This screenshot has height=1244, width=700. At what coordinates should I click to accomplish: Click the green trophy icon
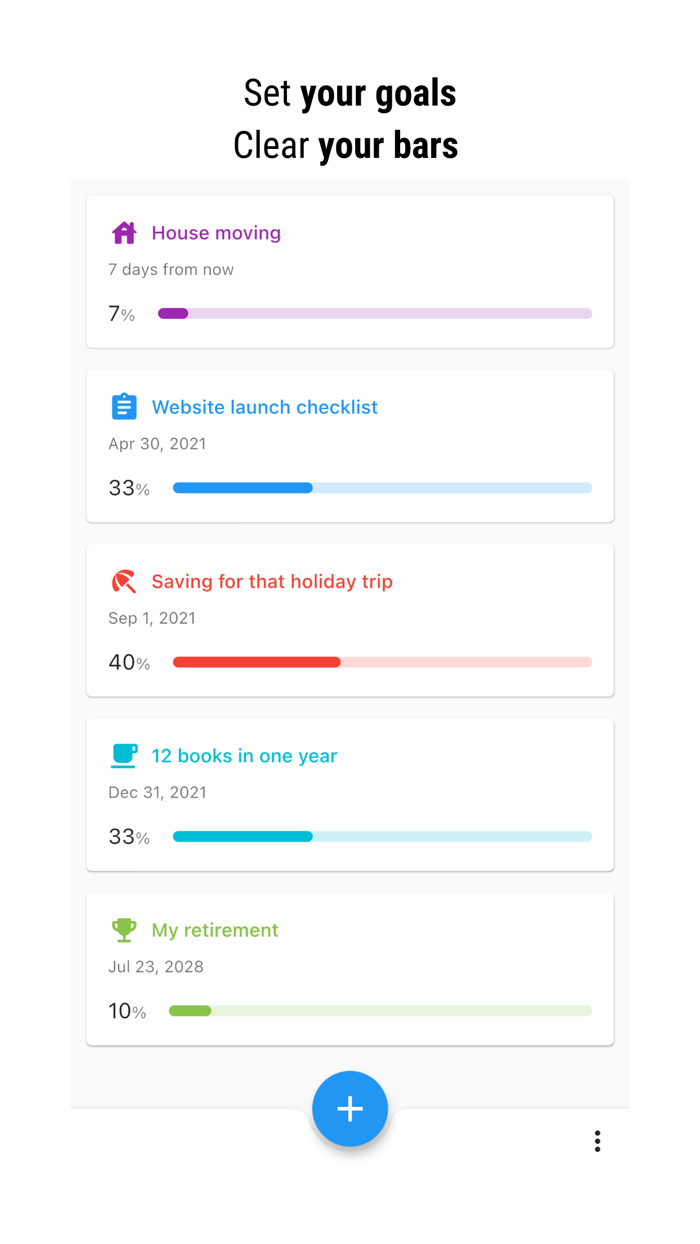point(124,930)
